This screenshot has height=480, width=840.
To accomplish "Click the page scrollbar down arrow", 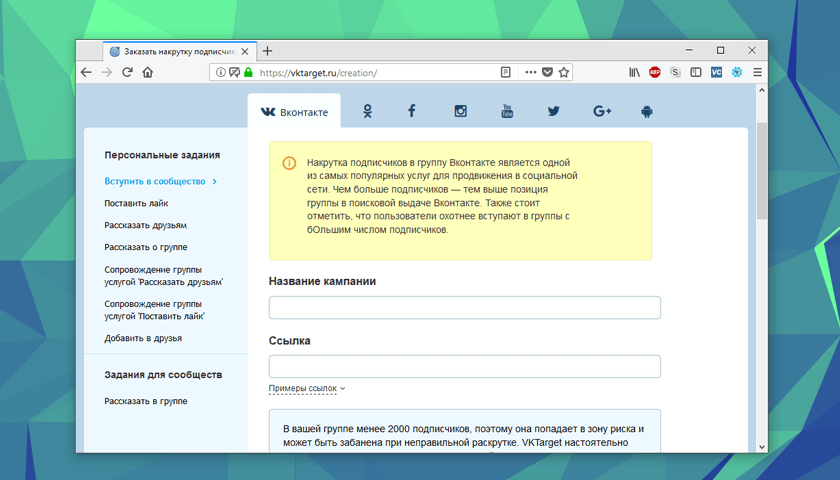I will point(762,447).
